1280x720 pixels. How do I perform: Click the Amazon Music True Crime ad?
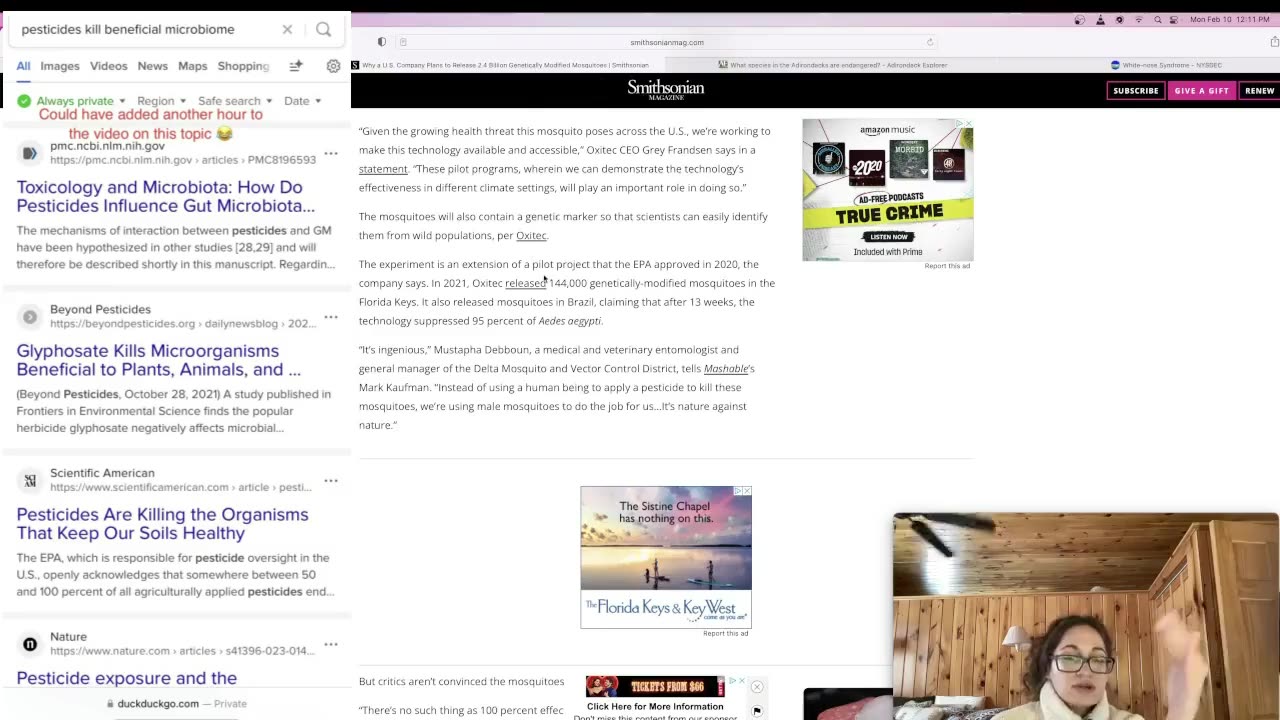click(x=887, y=190)
